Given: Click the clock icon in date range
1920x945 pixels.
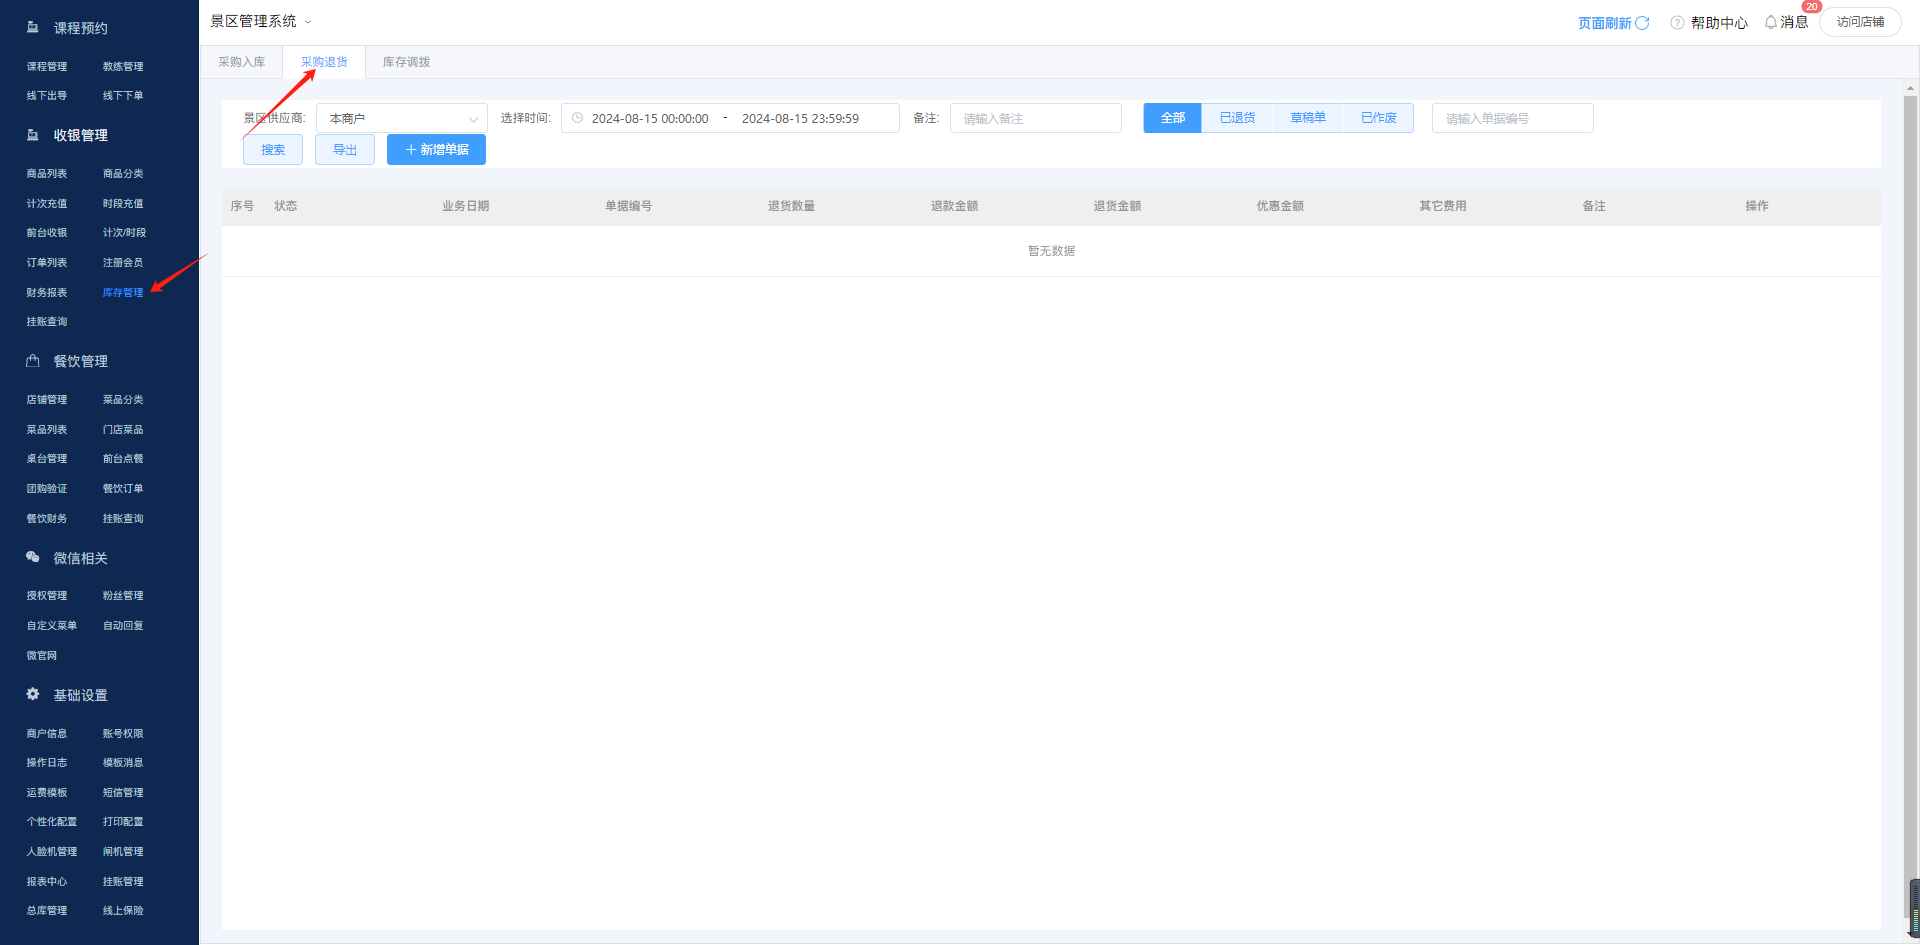Looking at the screenshot, I should pyautogui.click(x=577, y=118).
